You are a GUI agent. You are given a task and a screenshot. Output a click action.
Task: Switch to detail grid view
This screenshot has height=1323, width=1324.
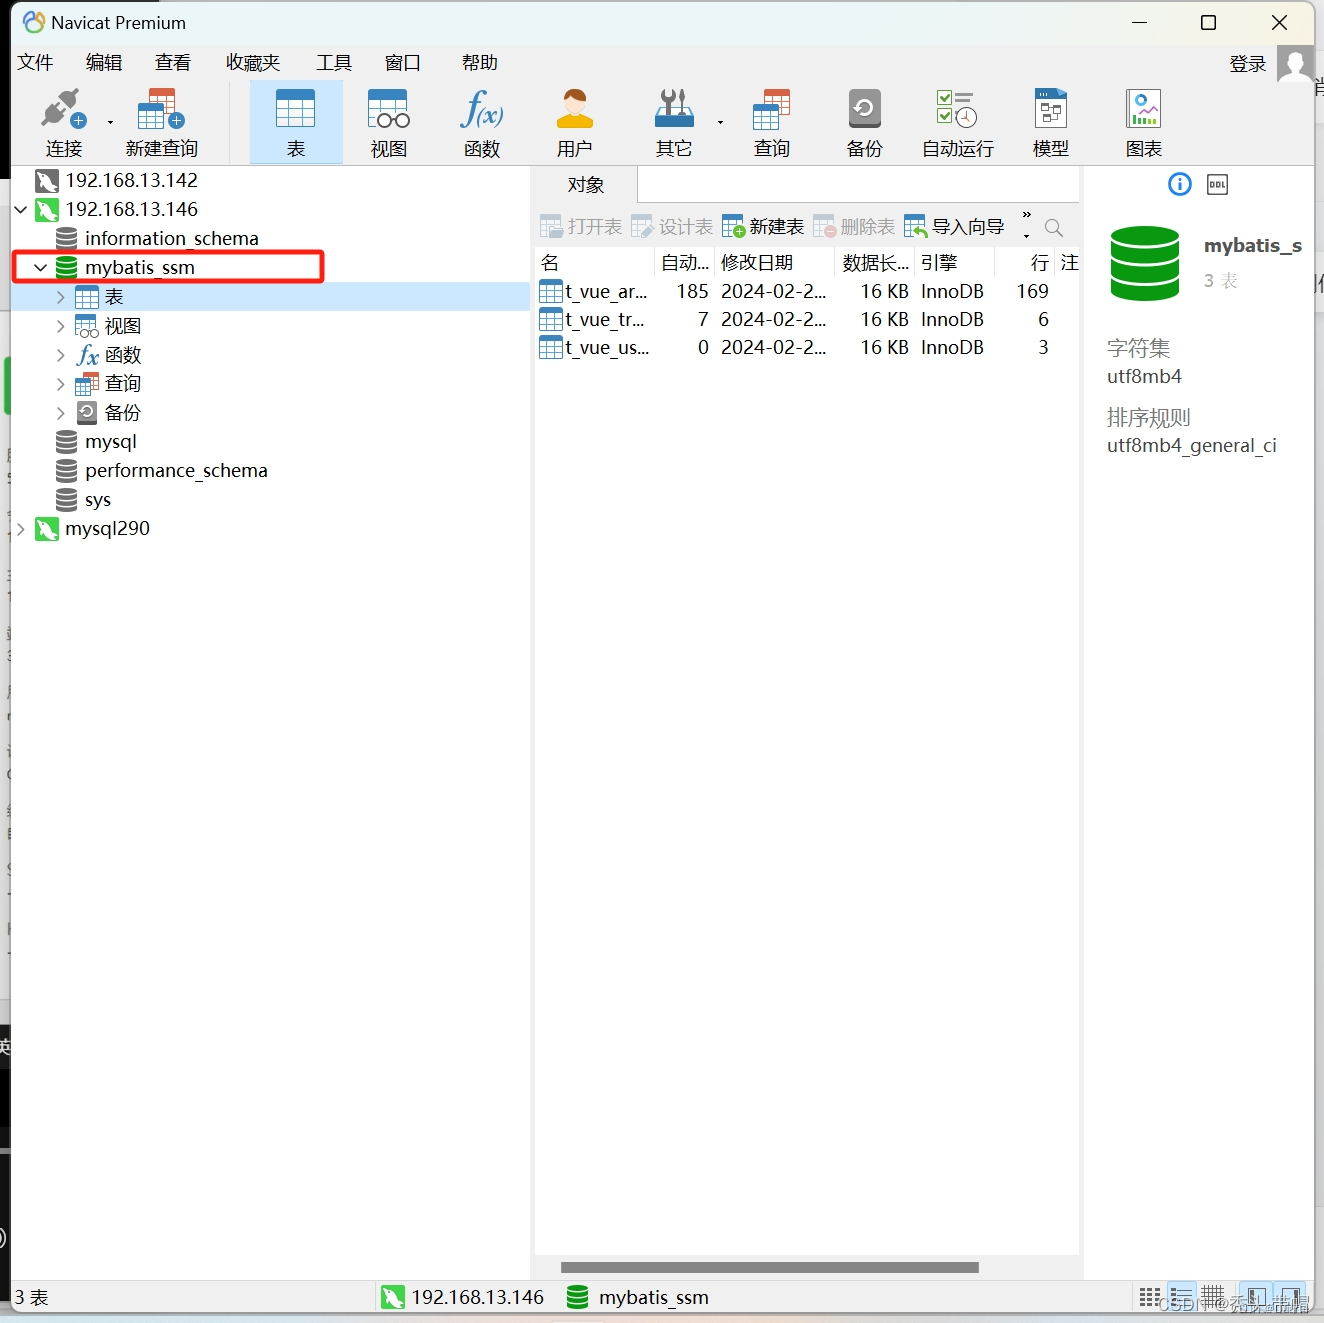coord(1212,1297)
